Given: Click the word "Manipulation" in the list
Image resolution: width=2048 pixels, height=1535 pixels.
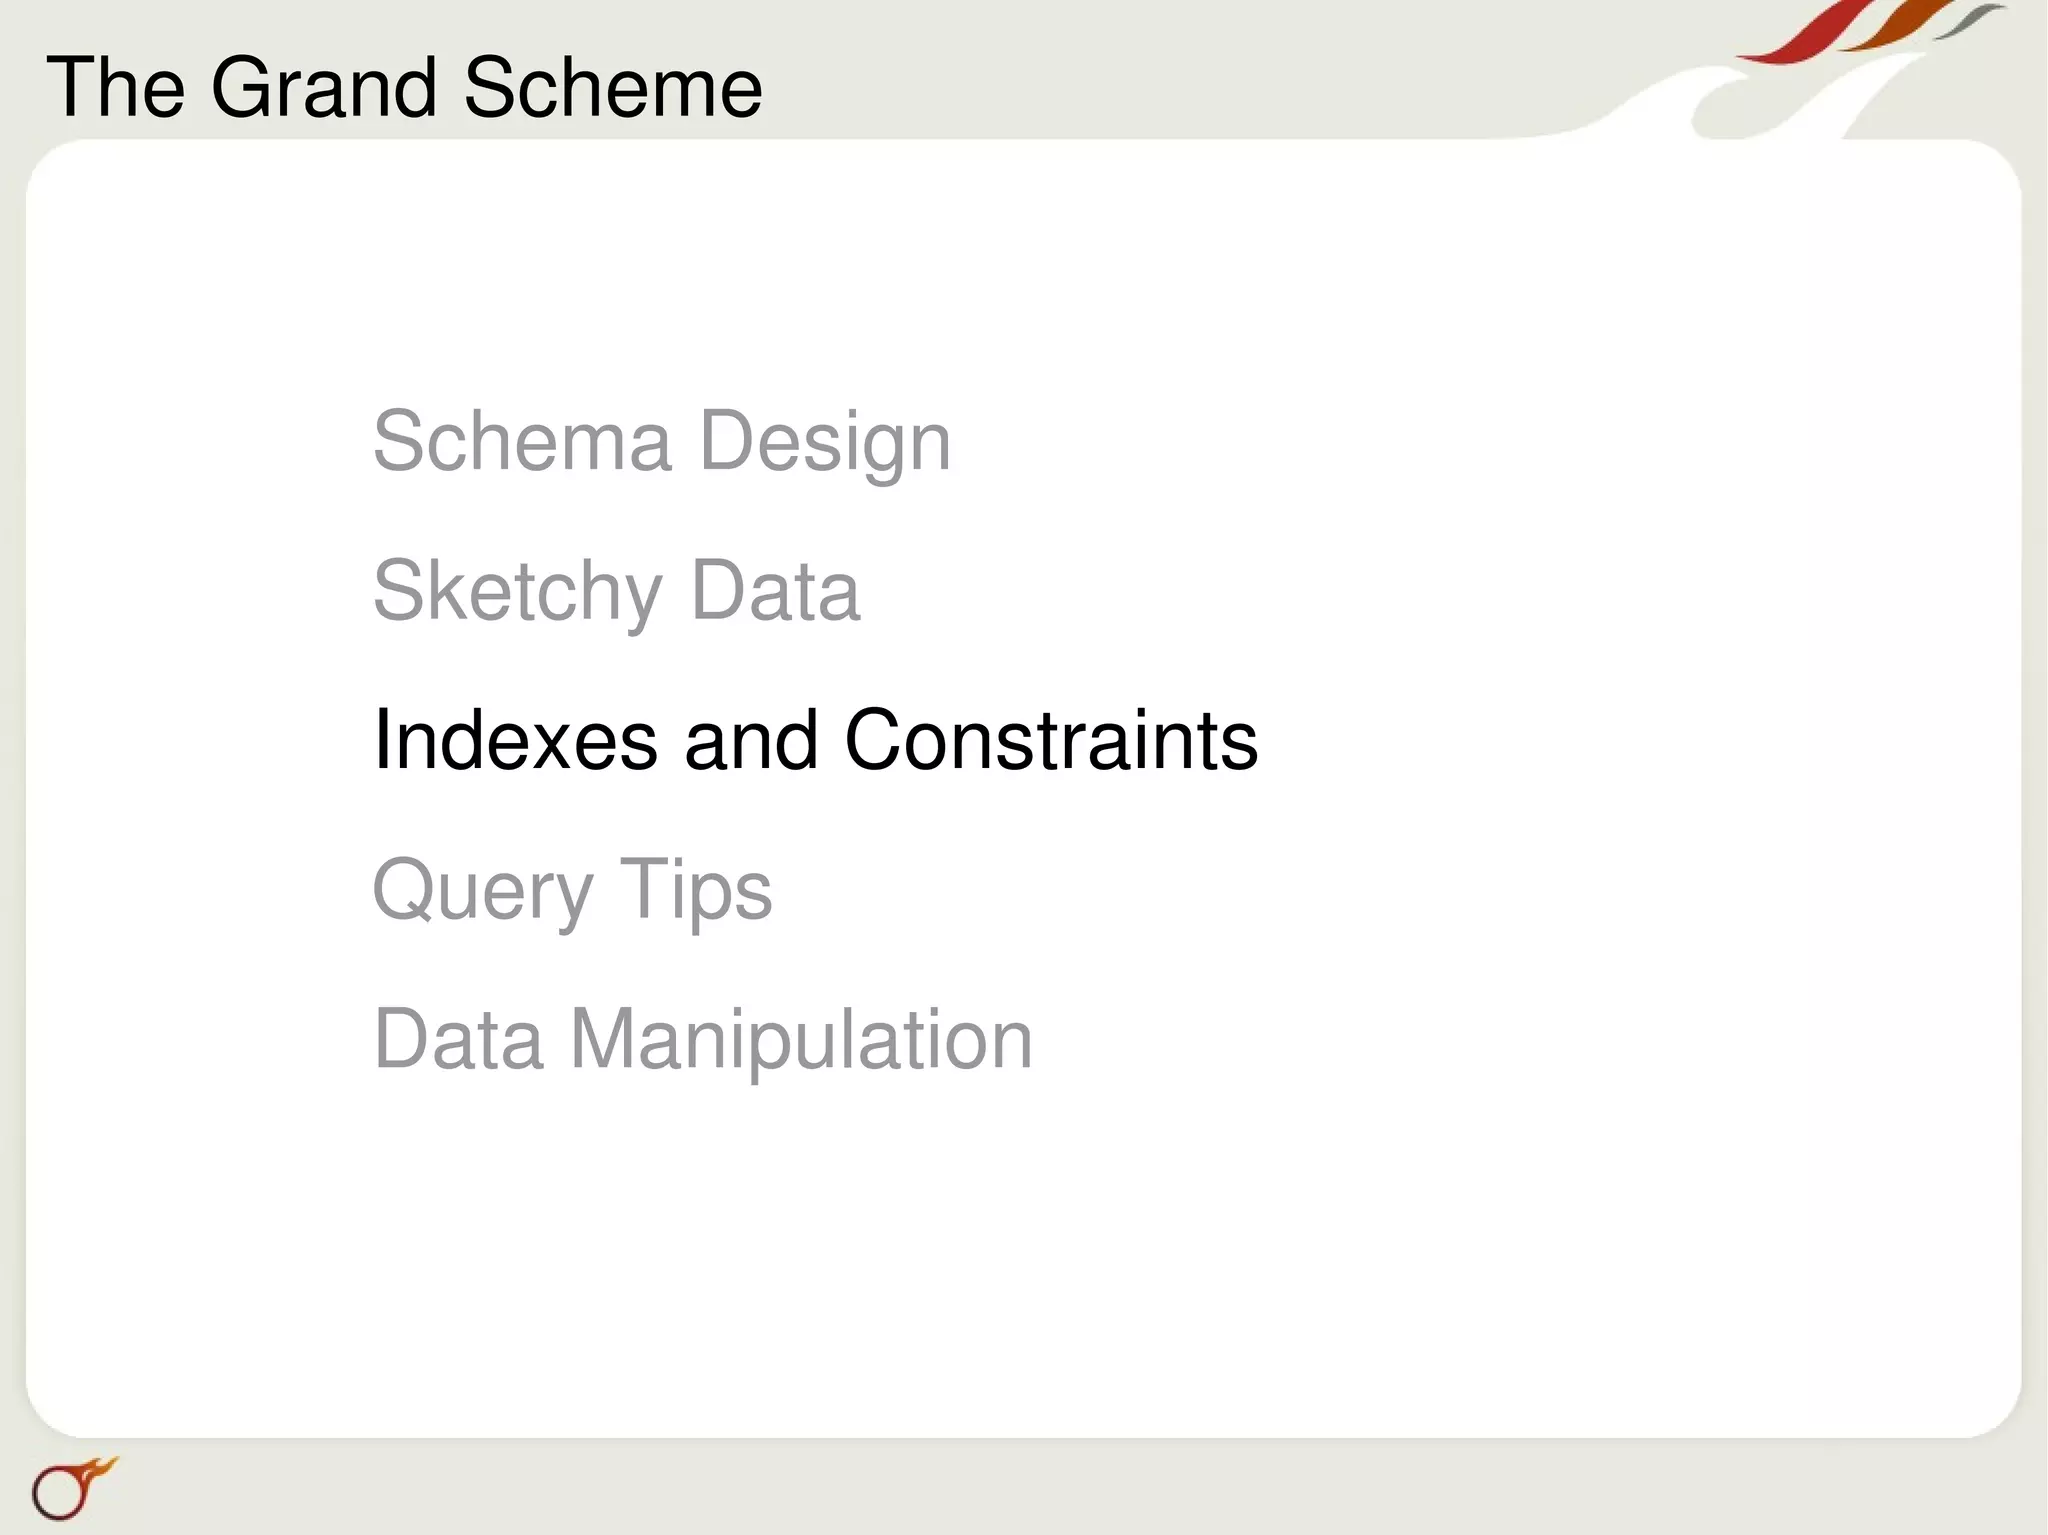Looking at the screenshot, I should [x=800, y=1040].
